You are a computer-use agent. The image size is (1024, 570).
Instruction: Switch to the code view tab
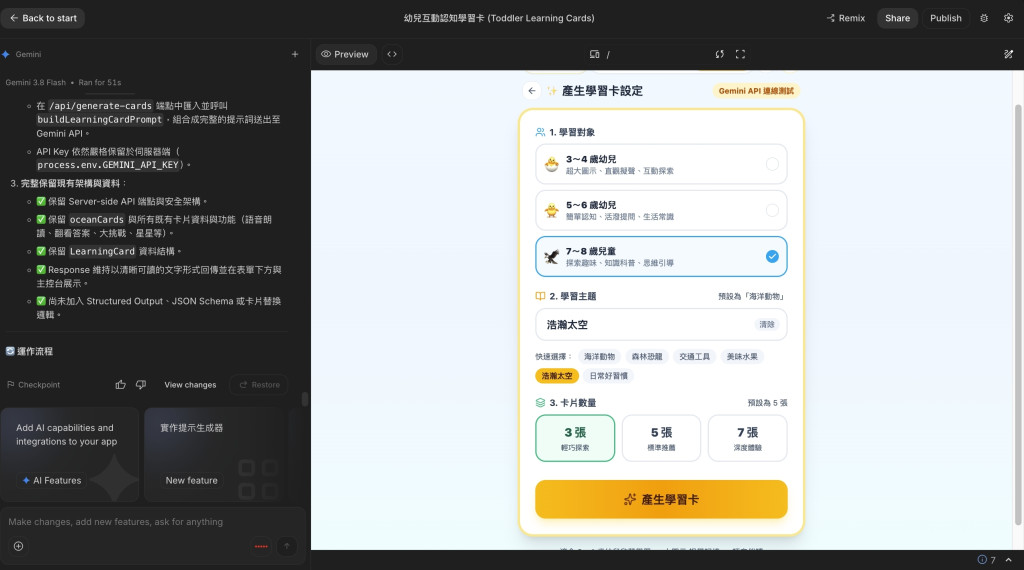(392, 54)
